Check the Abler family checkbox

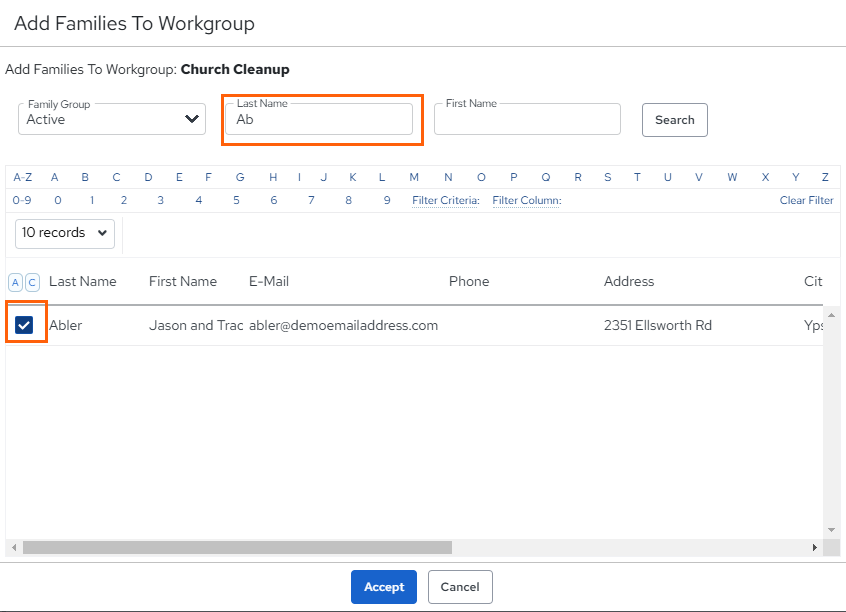pyautogui.click(x=24, y=325)
